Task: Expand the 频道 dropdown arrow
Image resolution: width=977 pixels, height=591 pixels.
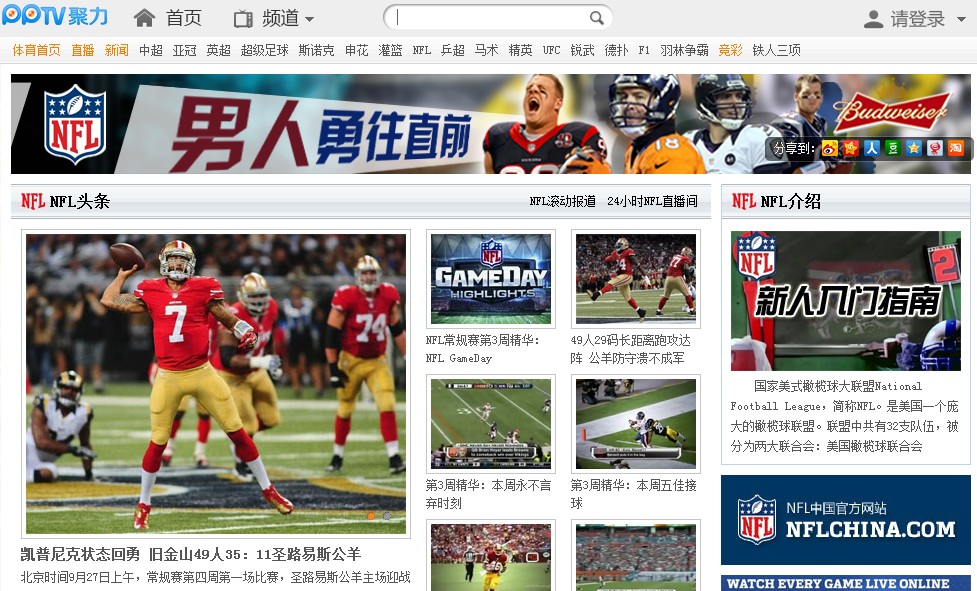Action: (309, 20)
